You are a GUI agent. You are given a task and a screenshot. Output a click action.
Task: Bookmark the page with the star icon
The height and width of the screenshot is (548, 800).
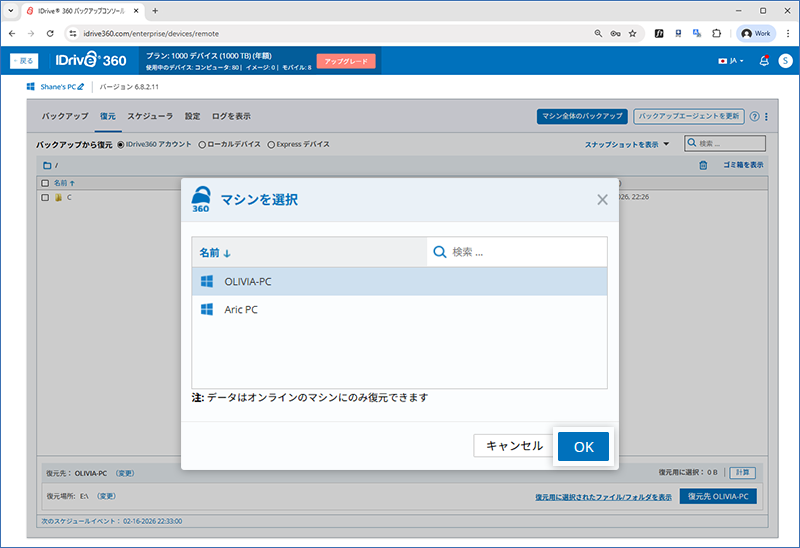[x=632, y=33]
